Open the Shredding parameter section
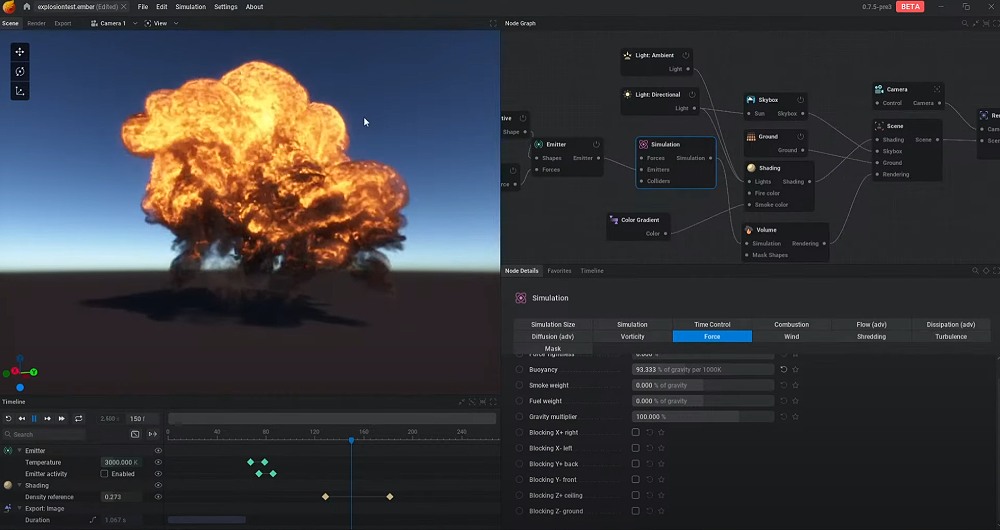The height and width of the screenshot is (530, 1000). pos(871,337)
